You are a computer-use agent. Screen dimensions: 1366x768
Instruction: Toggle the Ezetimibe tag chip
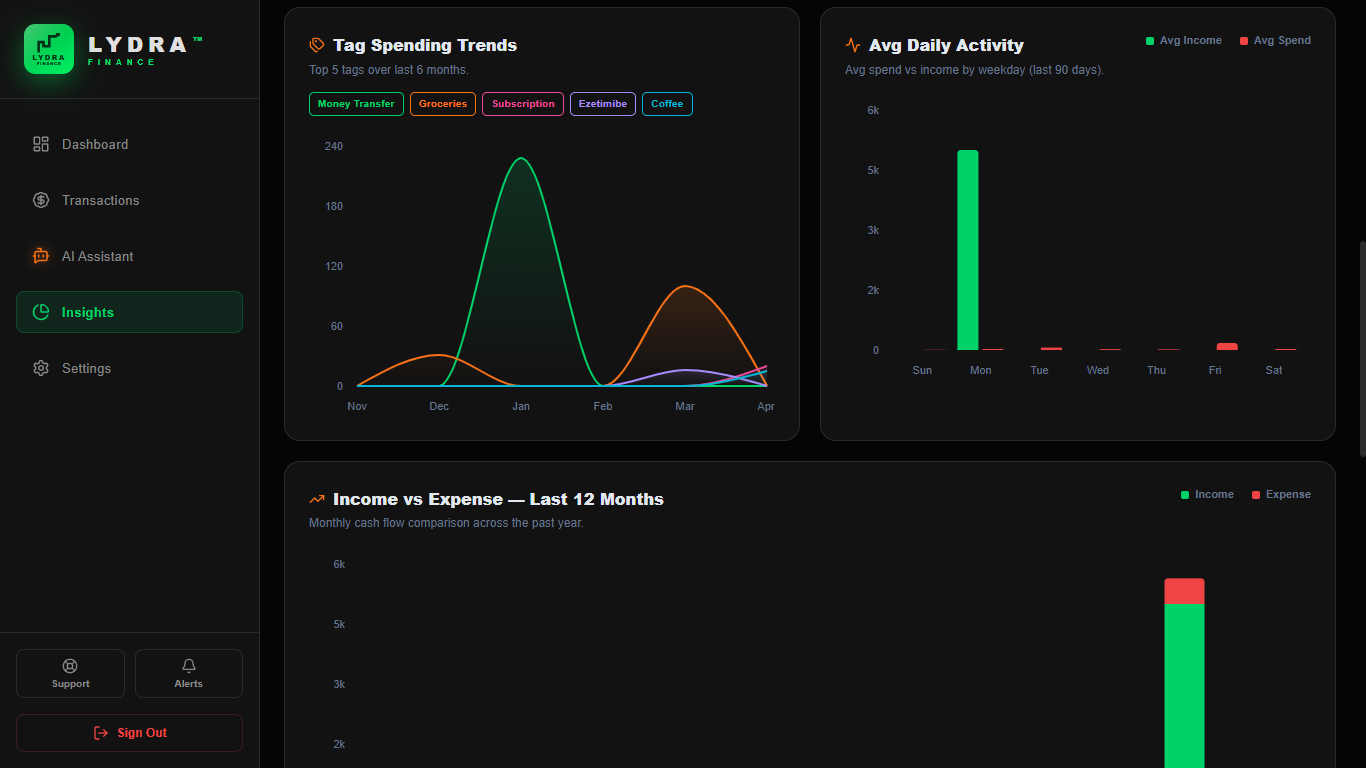point(602,104)
